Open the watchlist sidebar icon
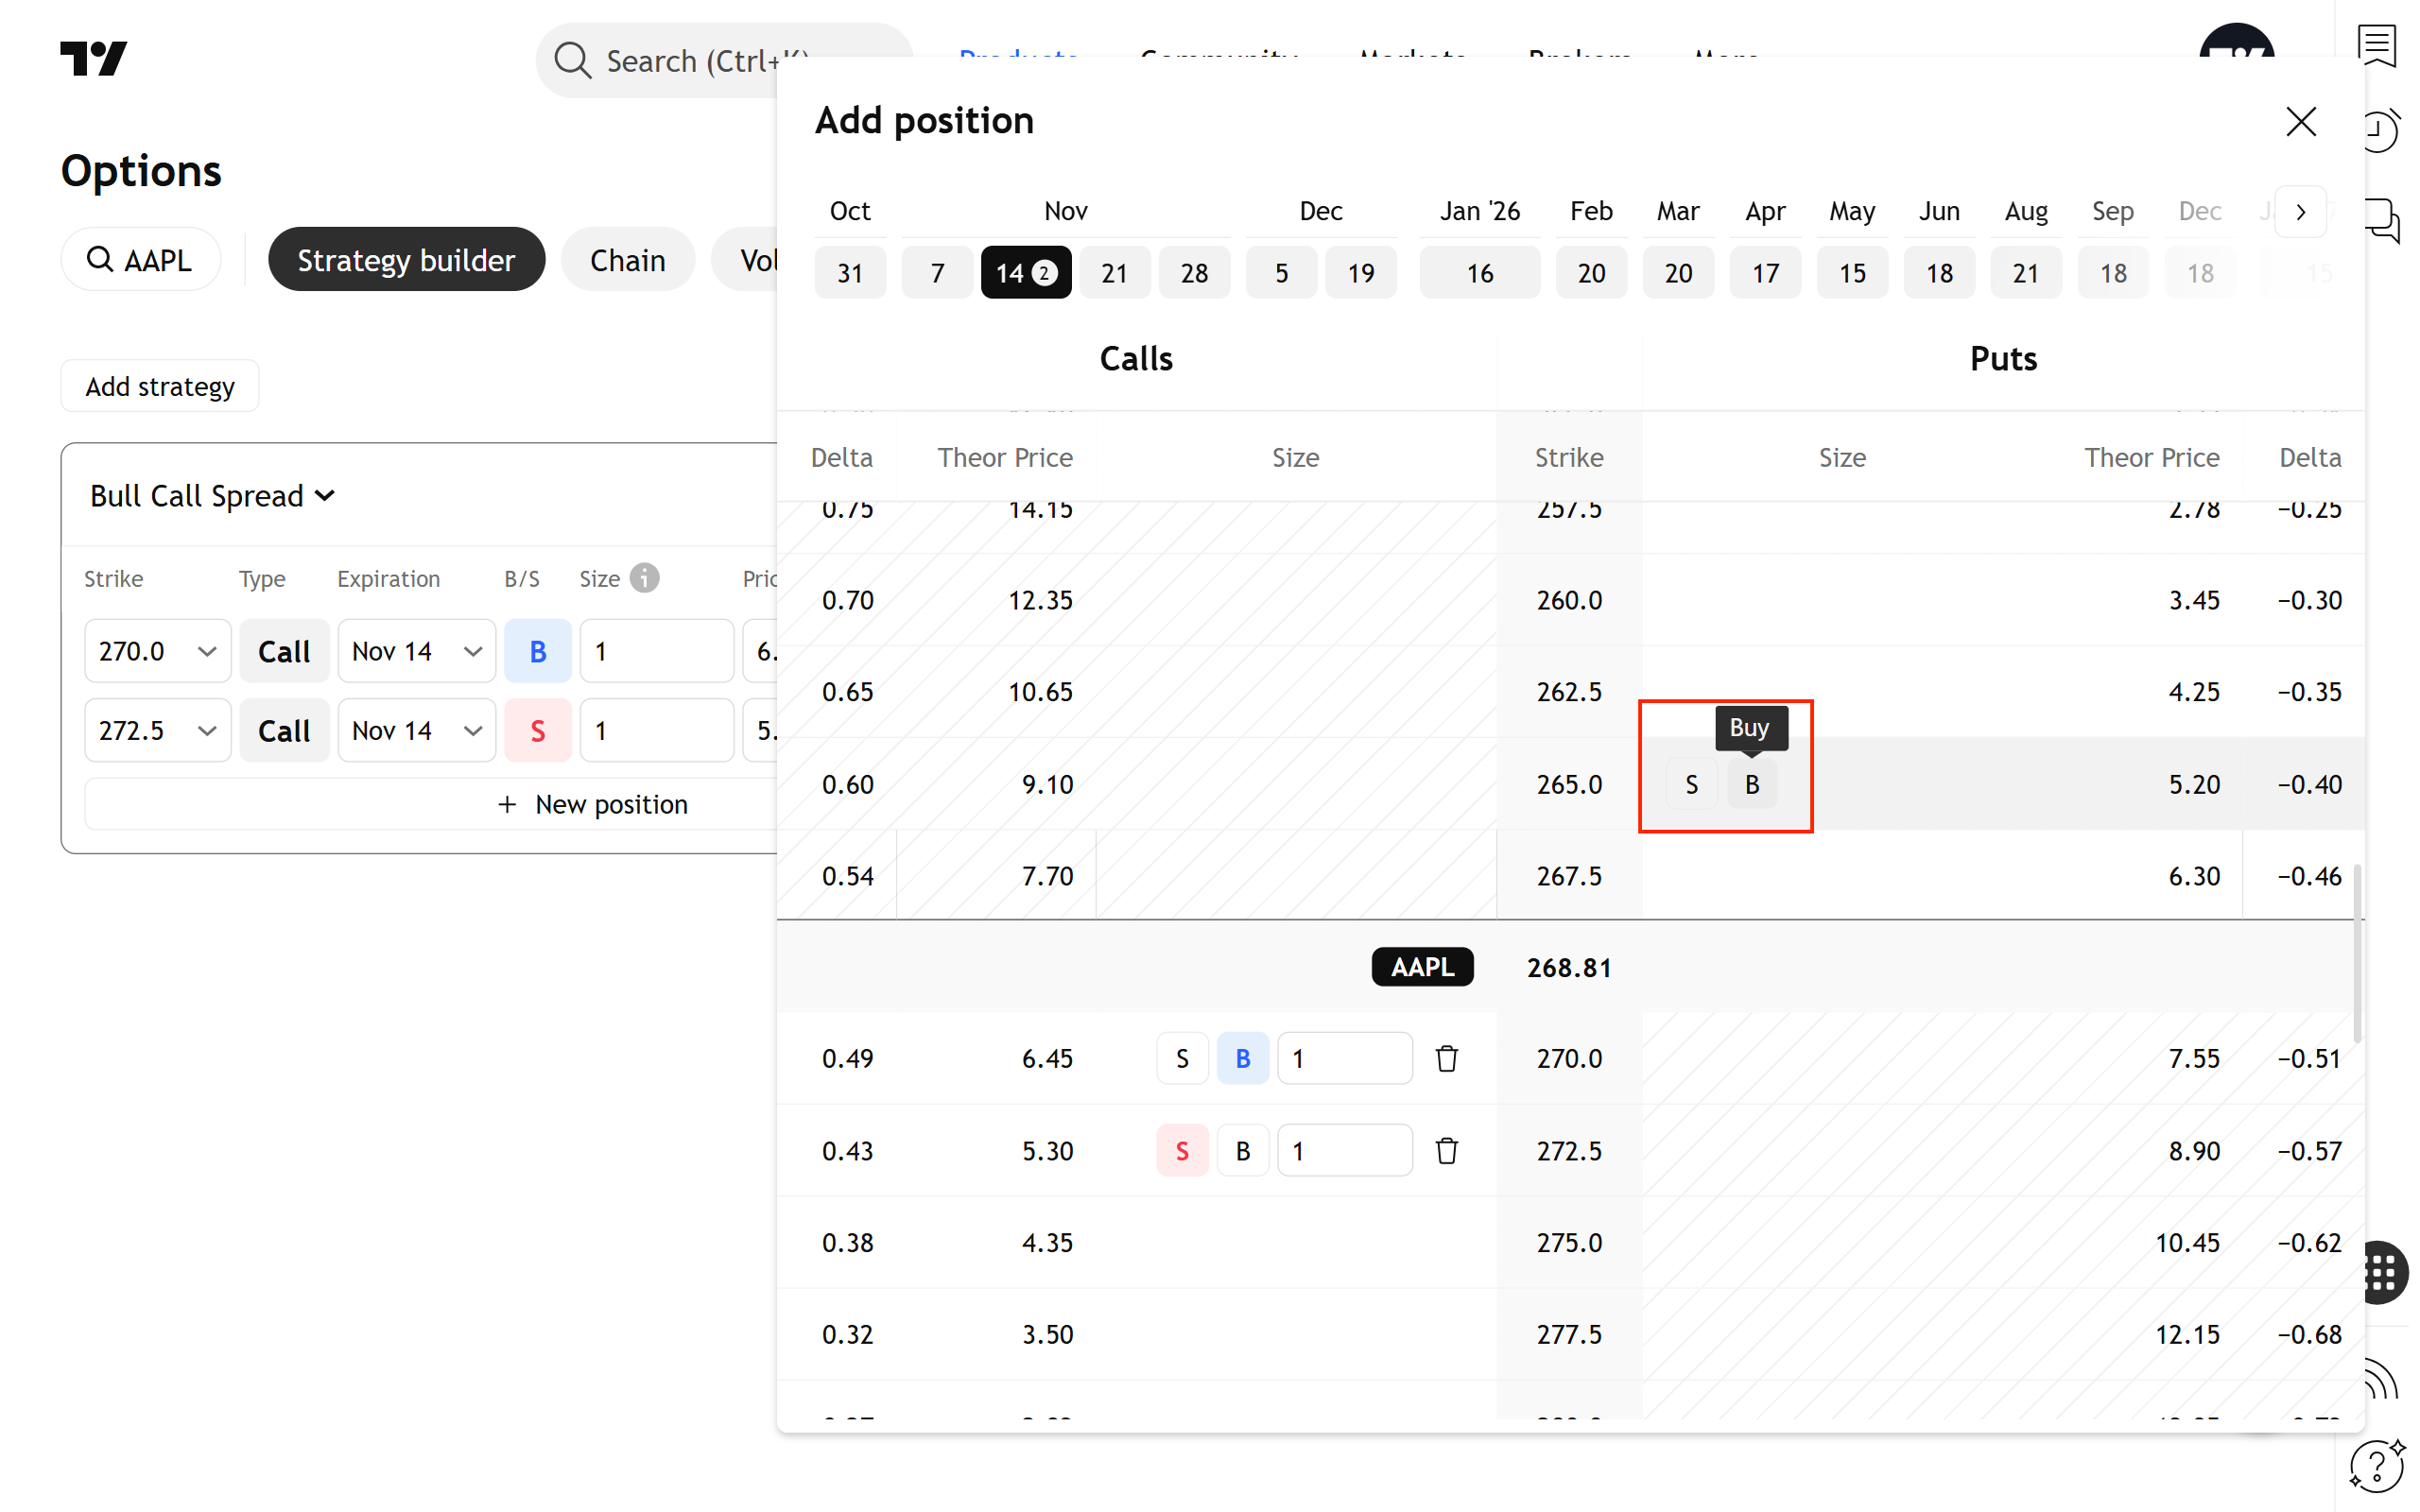2420x1512 pixels. pos(2378,45)
